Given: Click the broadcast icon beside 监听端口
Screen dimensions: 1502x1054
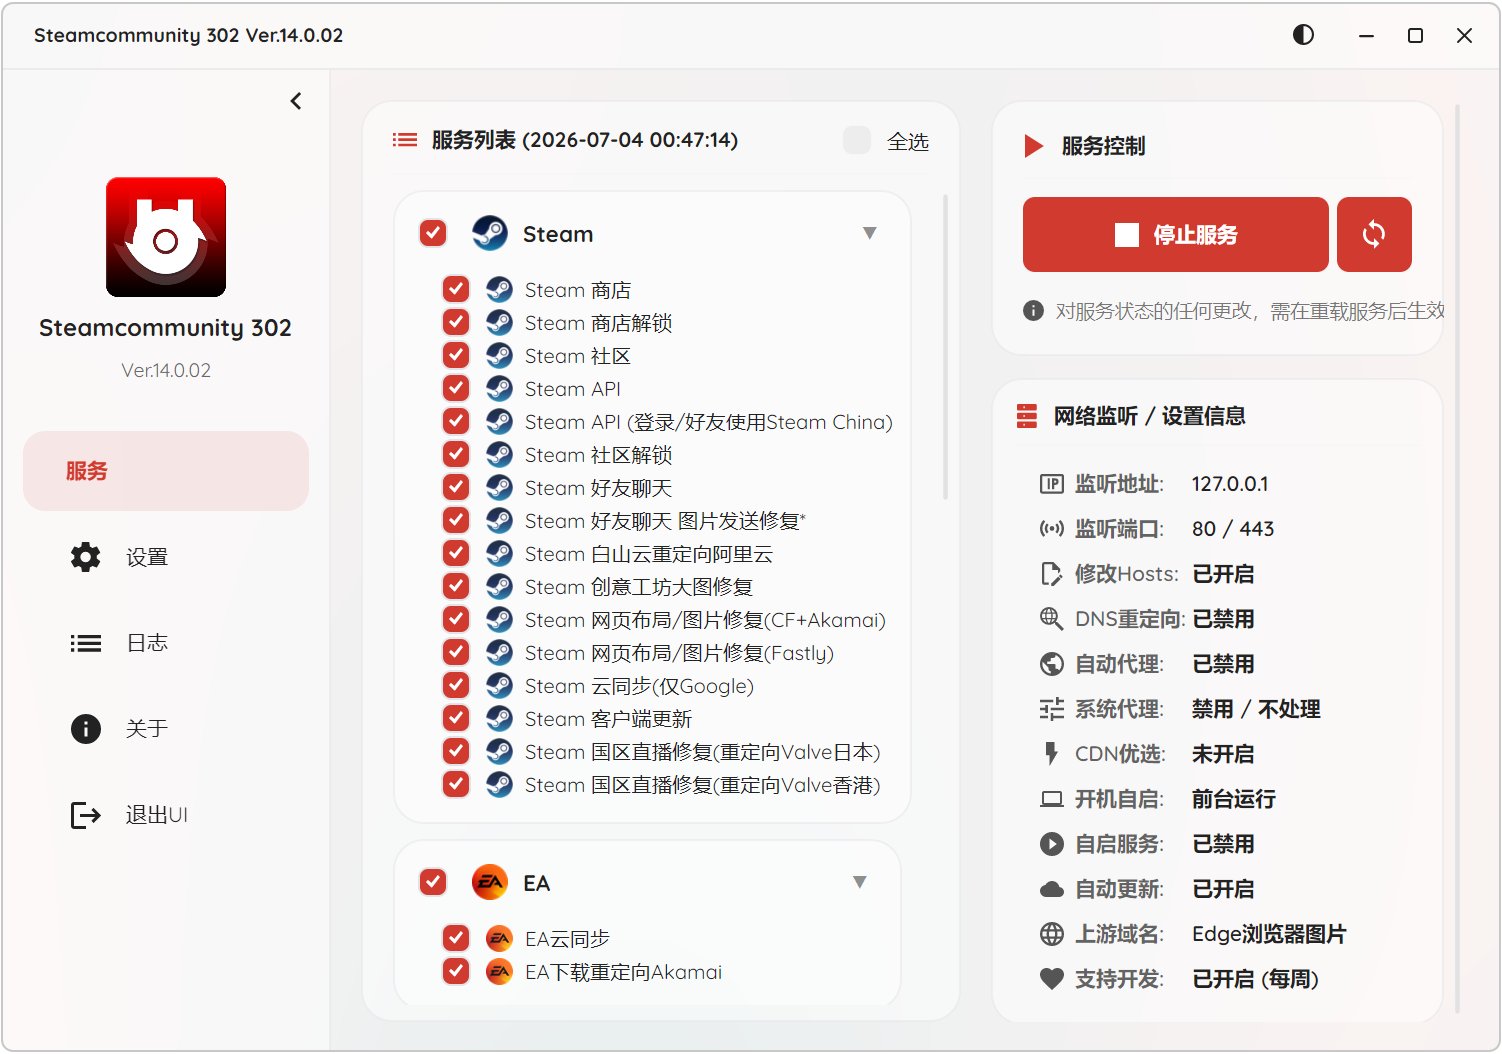Looking at the screenshot, I should [x=1052, y=529].
